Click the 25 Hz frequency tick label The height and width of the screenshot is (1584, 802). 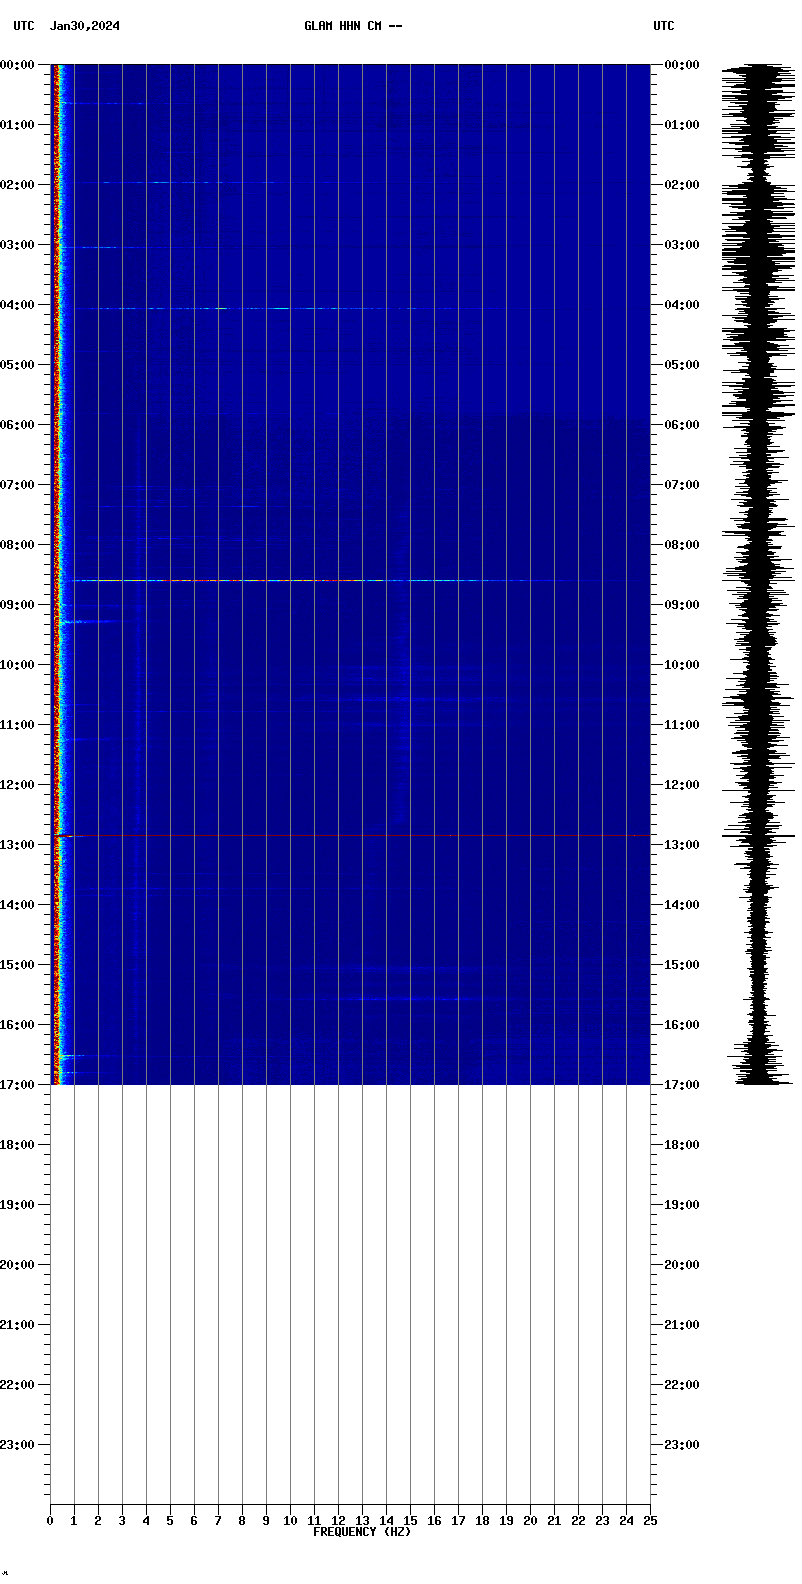650,1521
